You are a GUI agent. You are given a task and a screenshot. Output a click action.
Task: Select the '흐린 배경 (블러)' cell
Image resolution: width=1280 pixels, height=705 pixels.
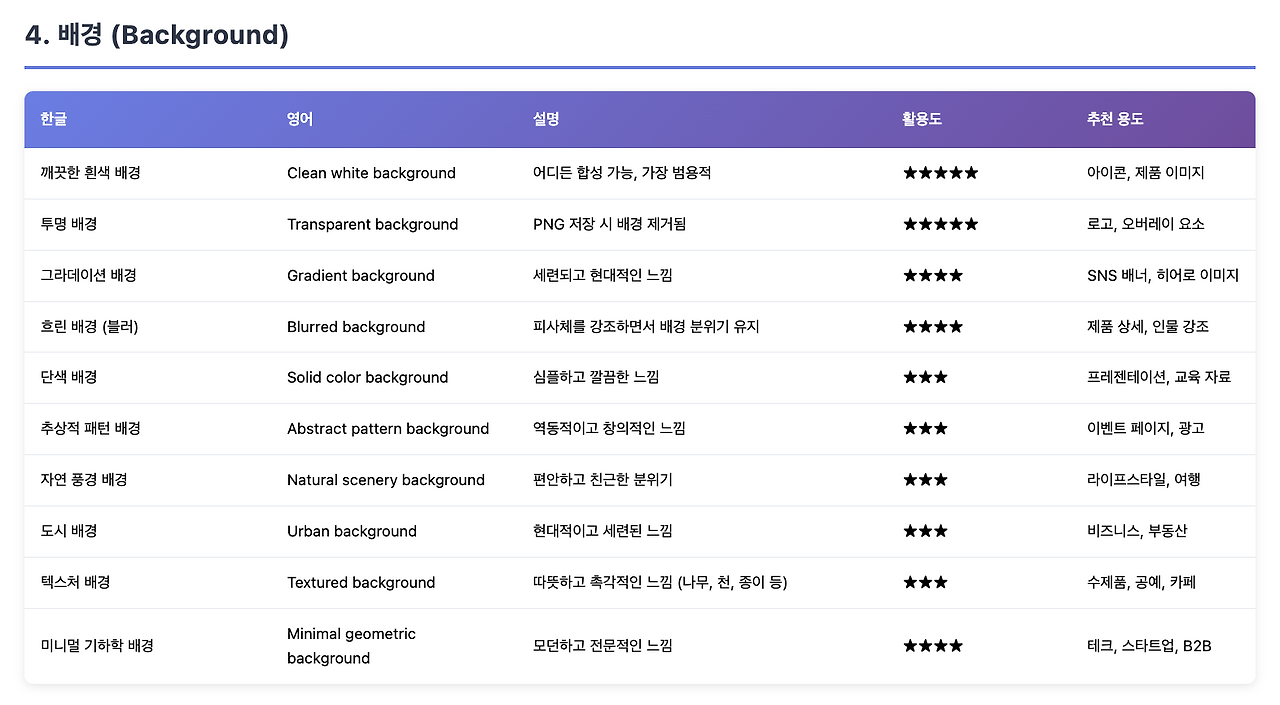click(x=89, y=327)
